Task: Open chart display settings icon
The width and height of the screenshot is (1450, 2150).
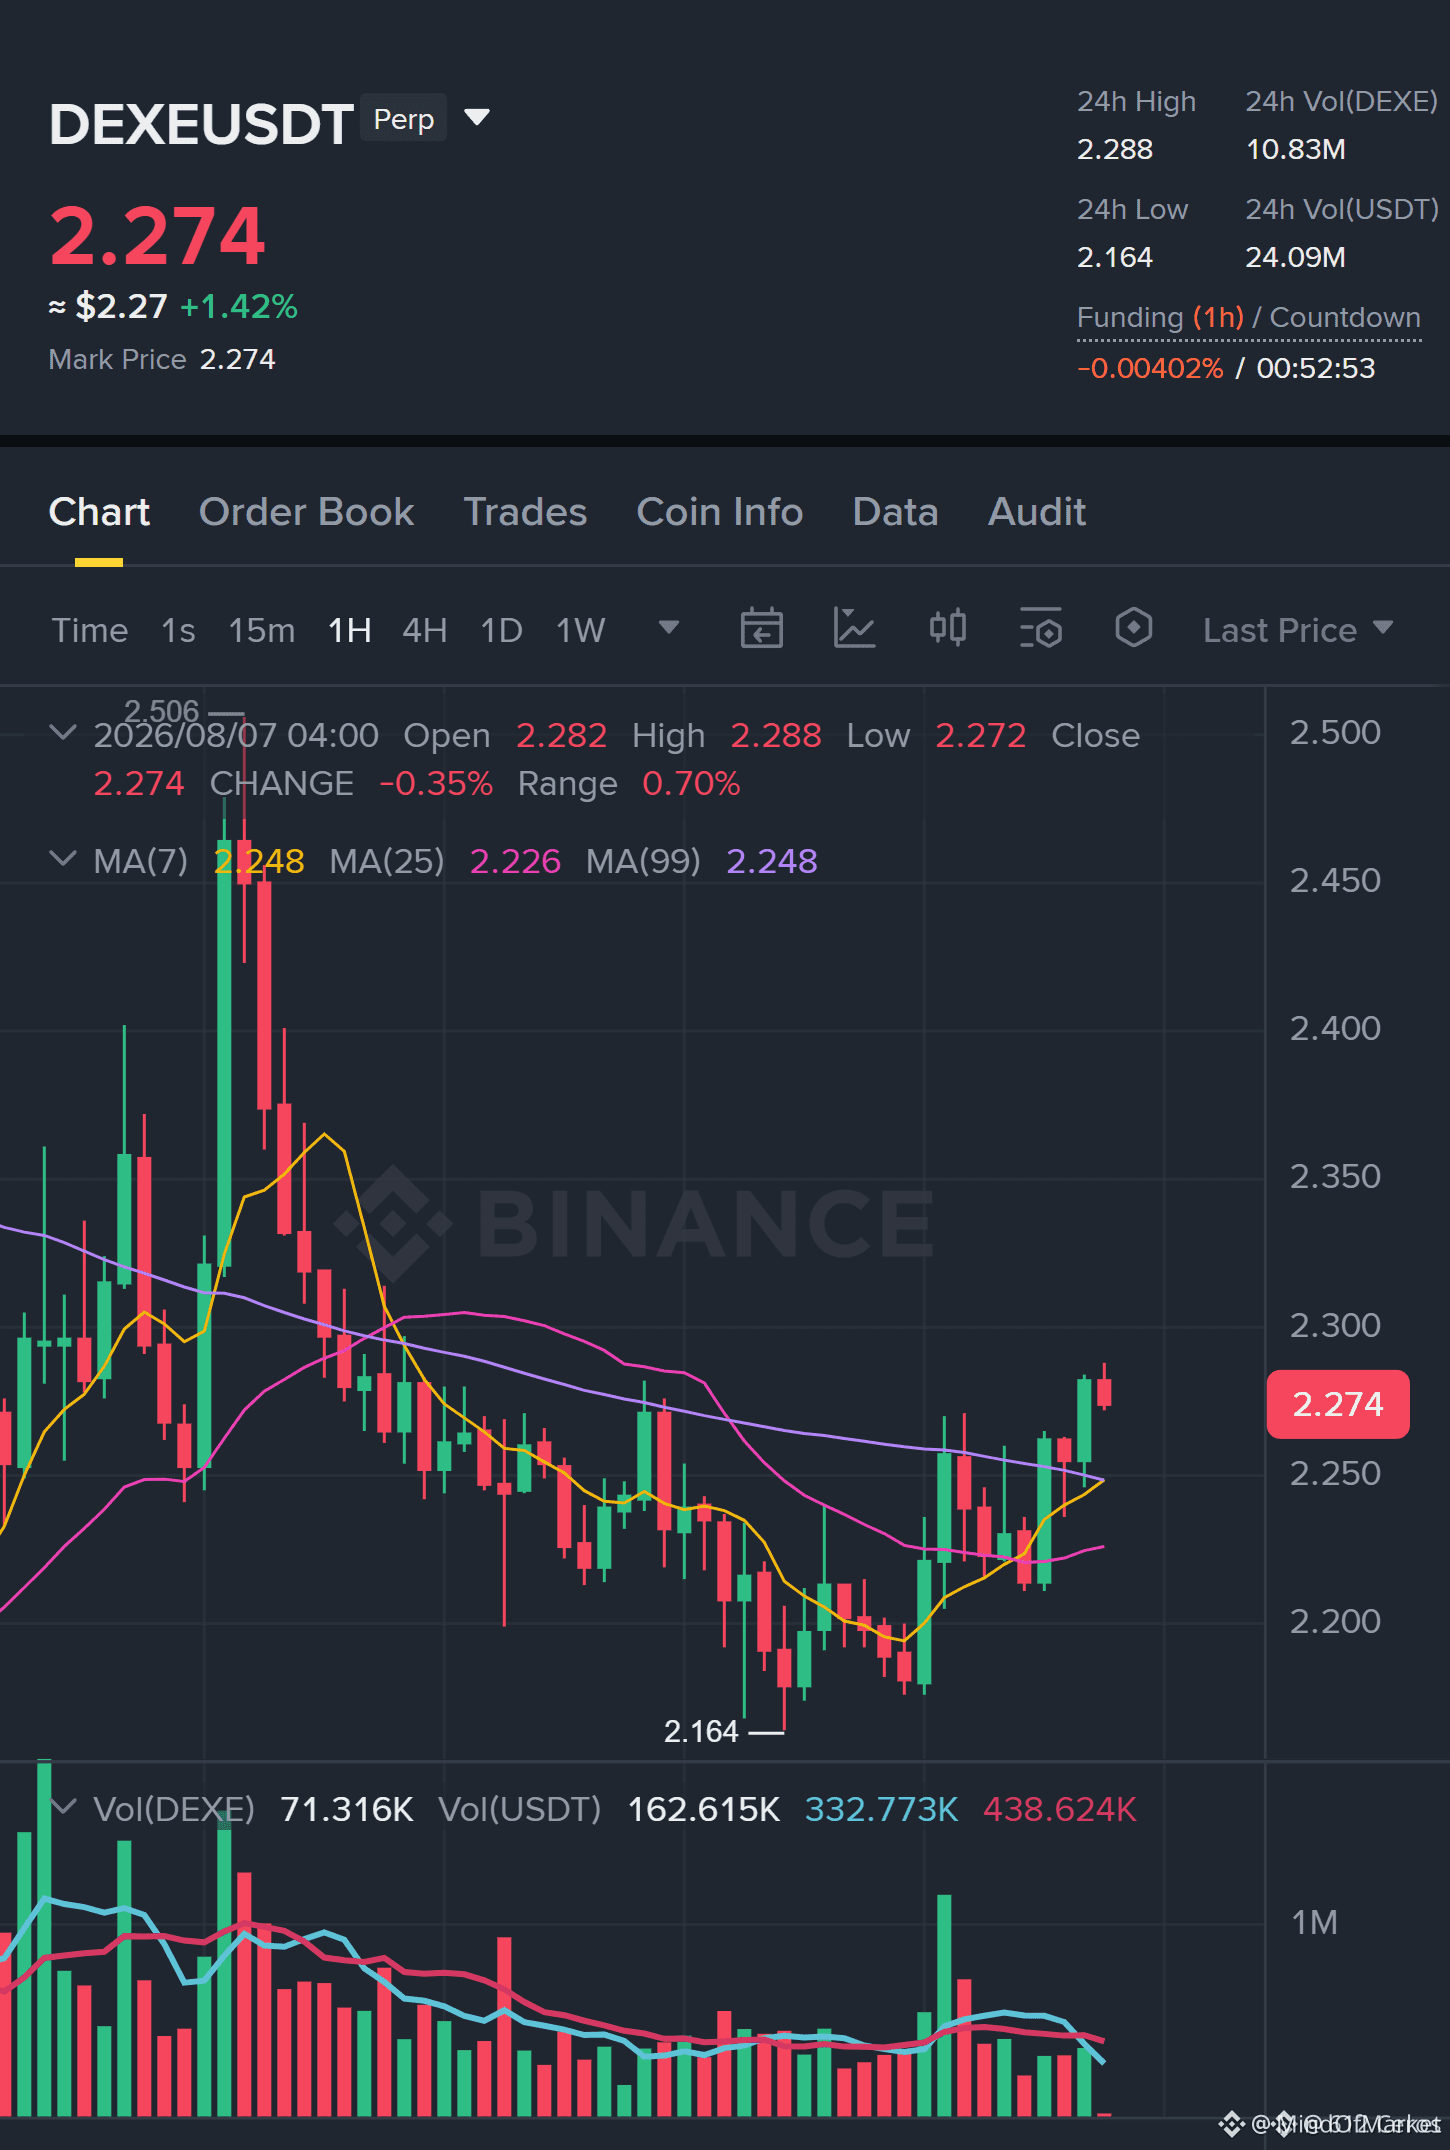Action: (1040, 629)
